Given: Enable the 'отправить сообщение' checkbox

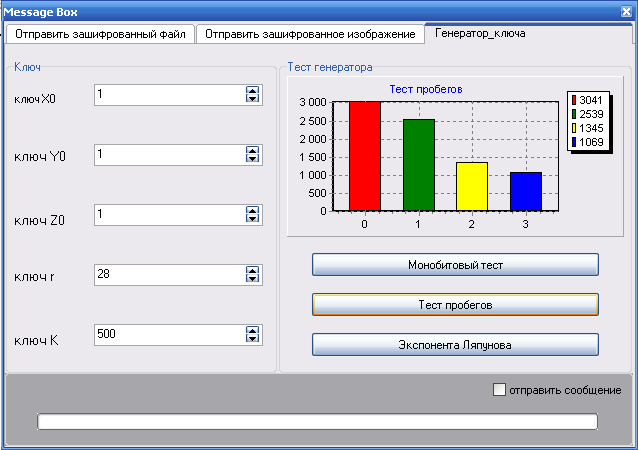Looking at the screenshot, I should (499, 389).
